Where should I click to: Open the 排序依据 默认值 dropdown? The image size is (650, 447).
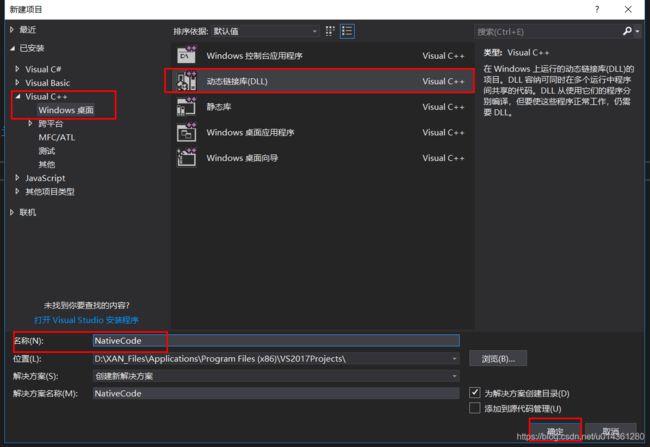click(x=265, y=31)
